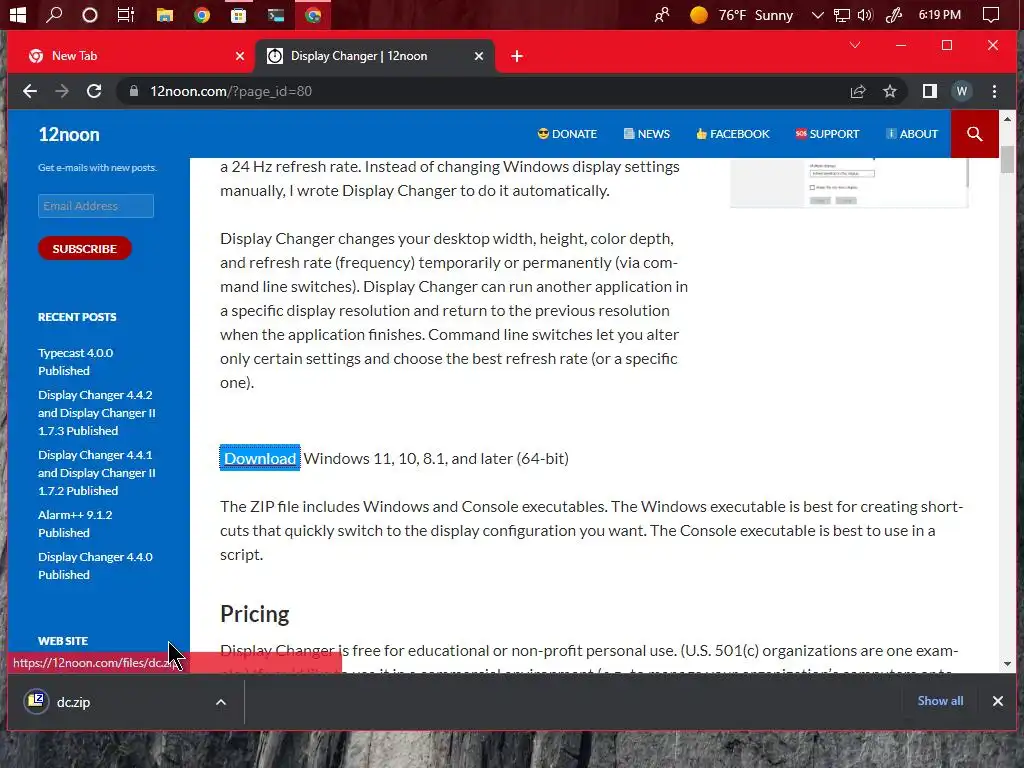Click the Email Address field
This screenshot has height=768, width=1024.
click(96, 206)
